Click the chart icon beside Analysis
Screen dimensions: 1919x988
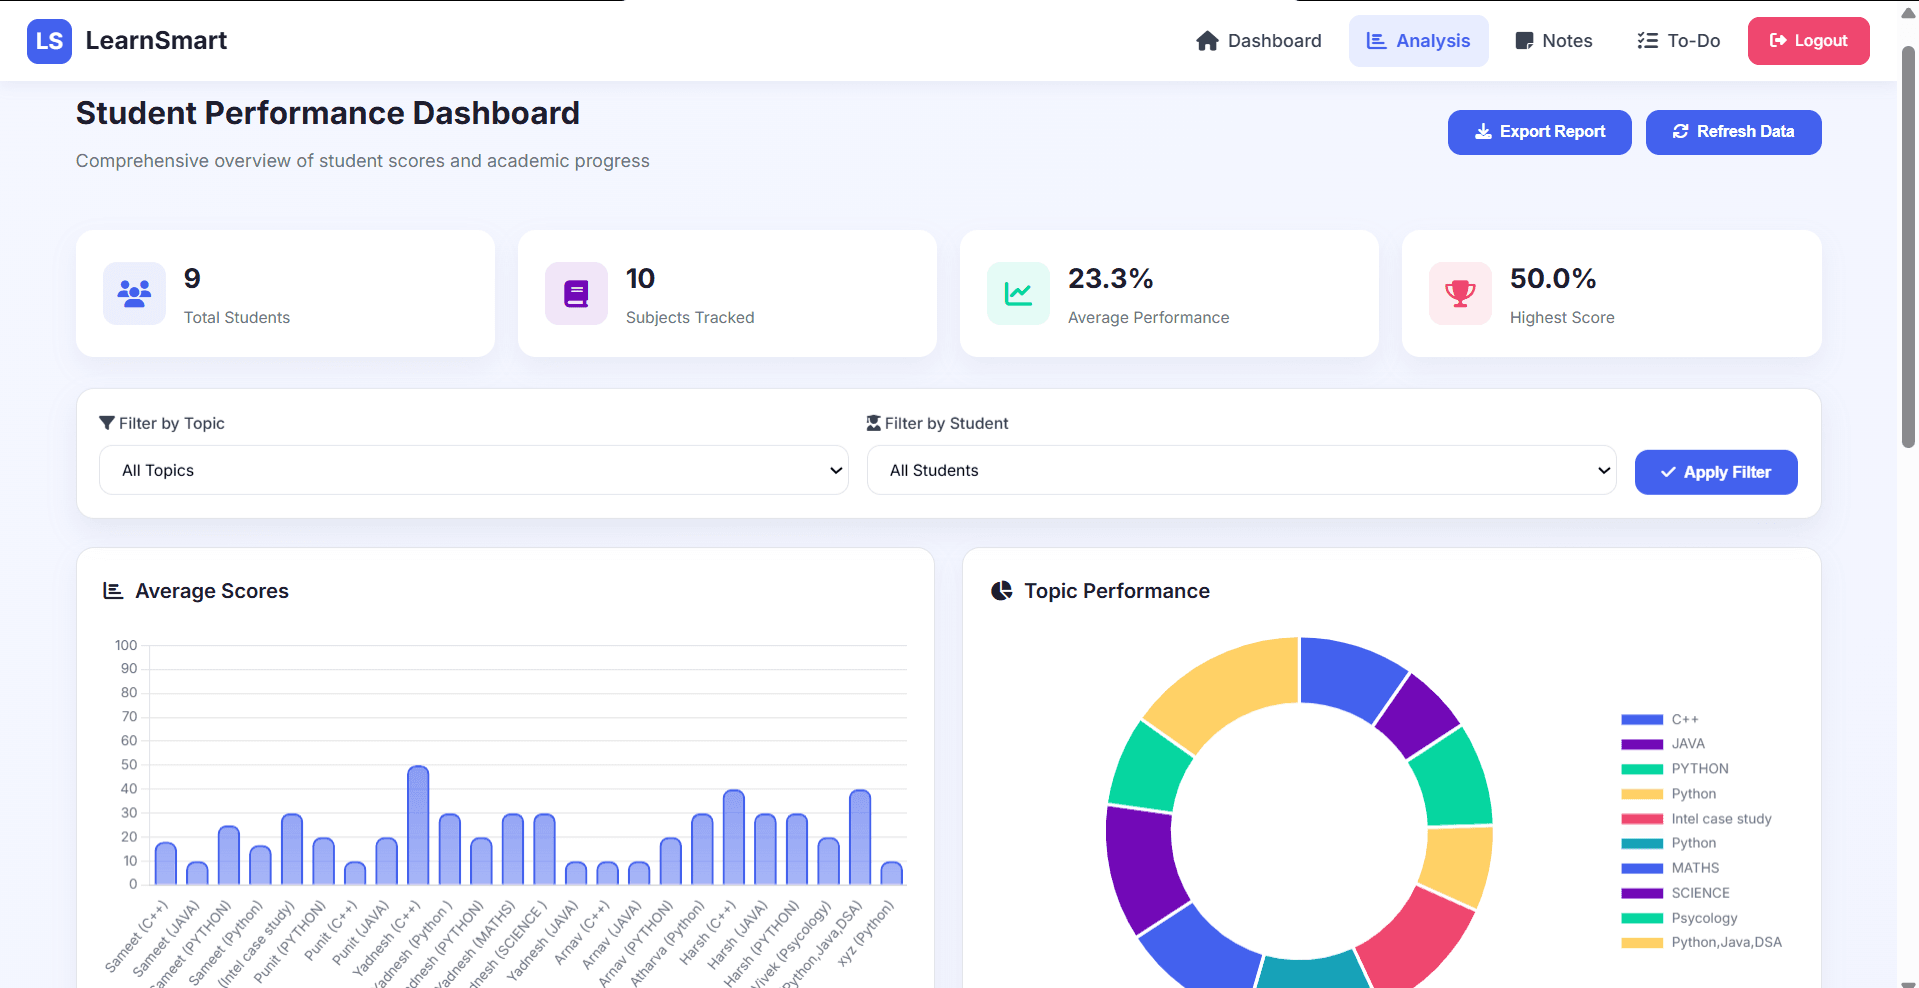1376,41
